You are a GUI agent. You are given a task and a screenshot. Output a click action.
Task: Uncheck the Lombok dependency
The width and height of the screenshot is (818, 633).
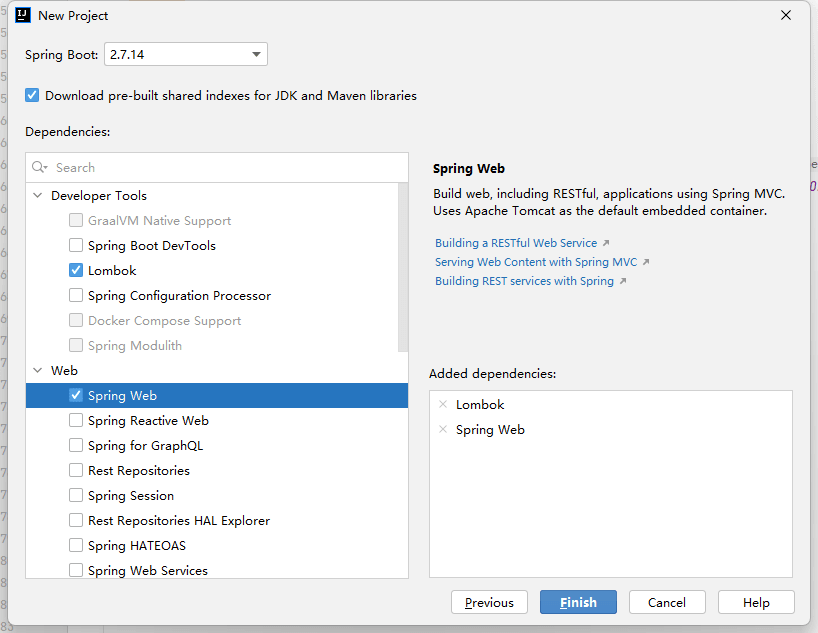(x=76, y=270)
